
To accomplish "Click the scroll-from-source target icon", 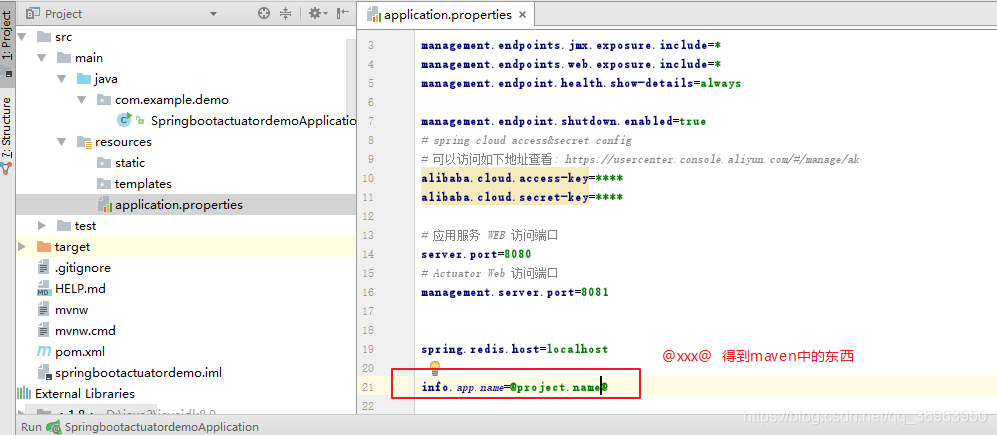I will pos(264,13).
